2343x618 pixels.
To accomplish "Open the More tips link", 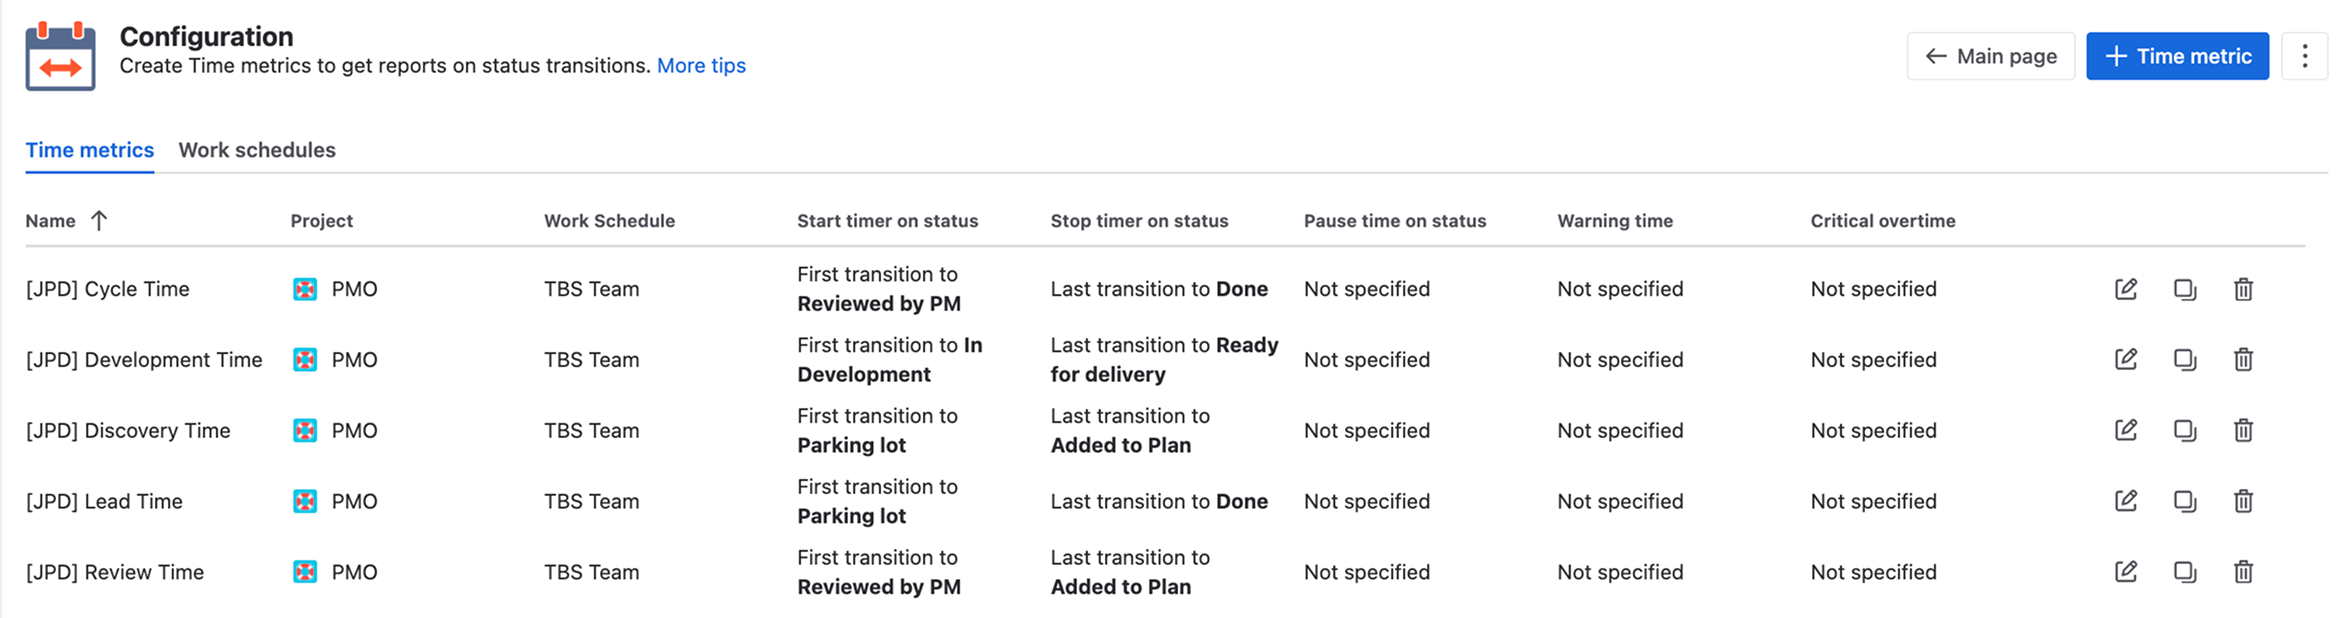I will click(701, 66).
